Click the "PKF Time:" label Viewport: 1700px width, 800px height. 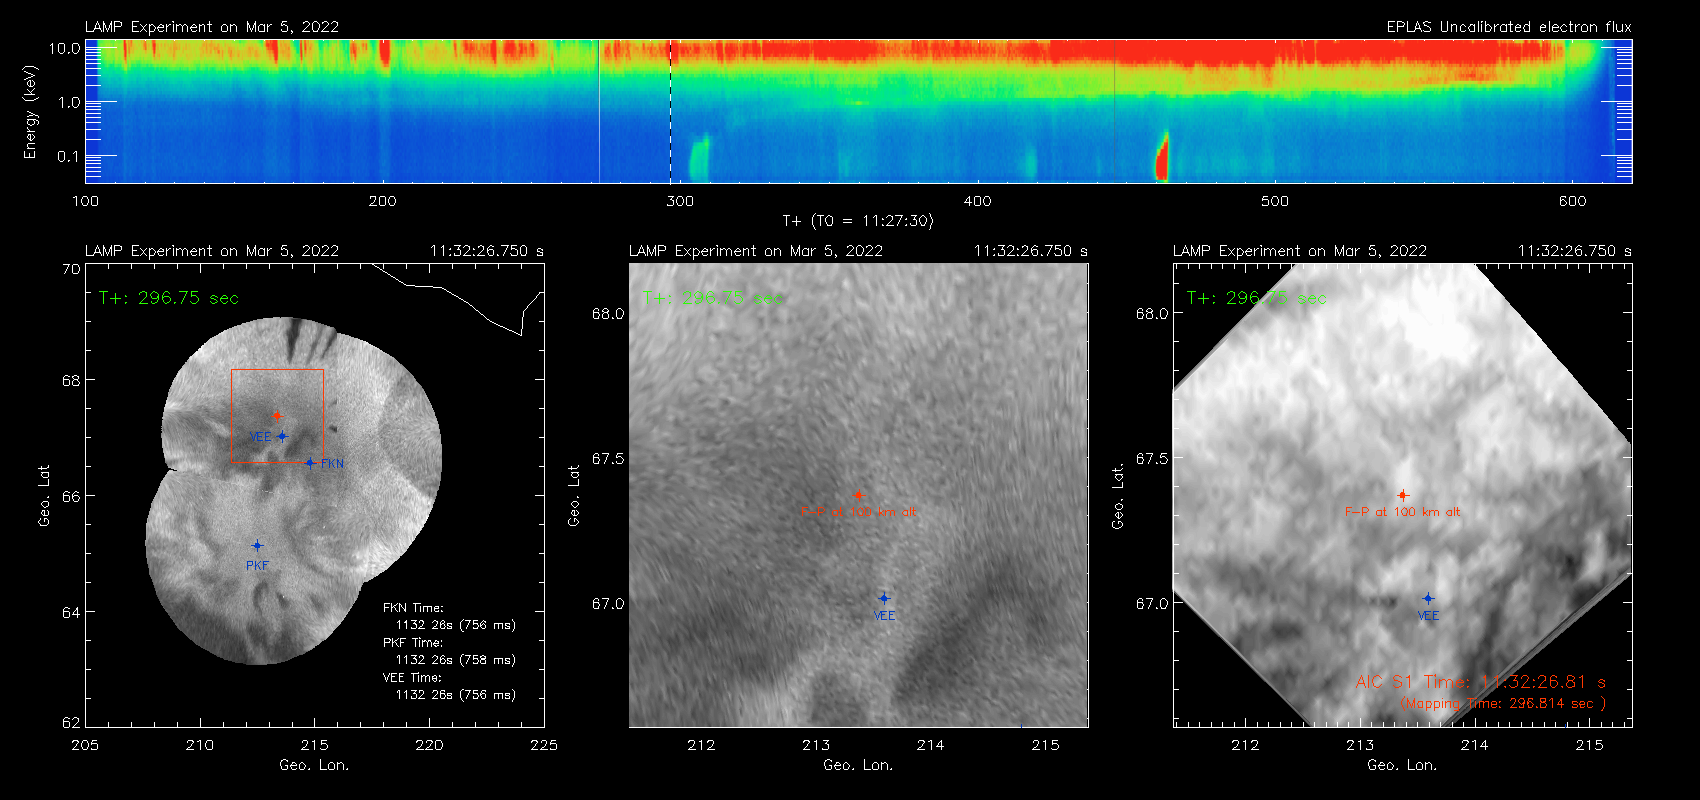tap(413, 643)
